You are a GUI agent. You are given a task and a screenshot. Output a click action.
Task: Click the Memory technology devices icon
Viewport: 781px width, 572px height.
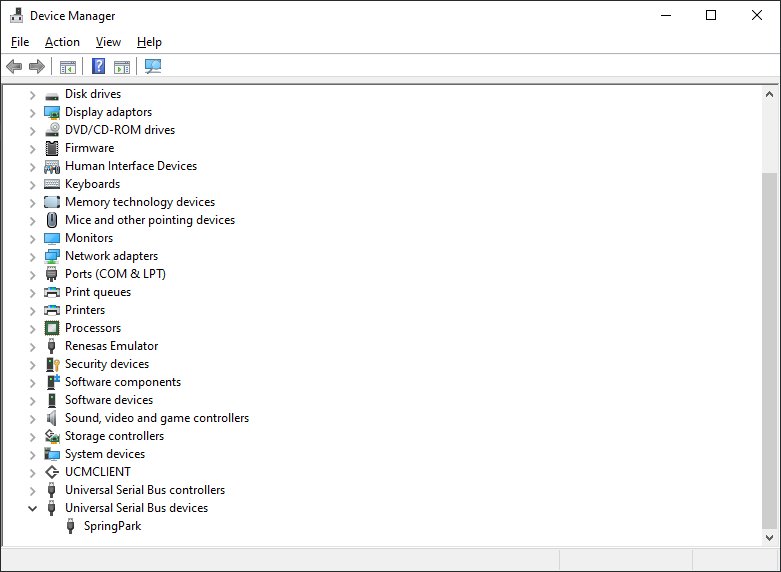point(52,202)
